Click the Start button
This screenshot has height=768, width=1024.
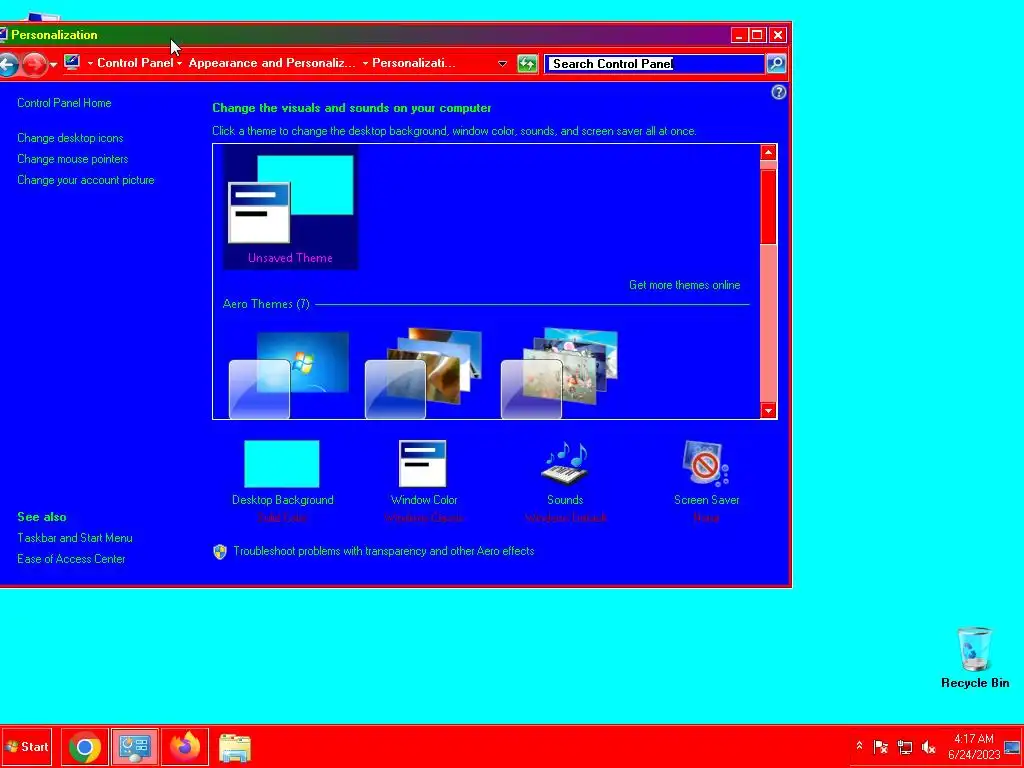coord(26,746)
